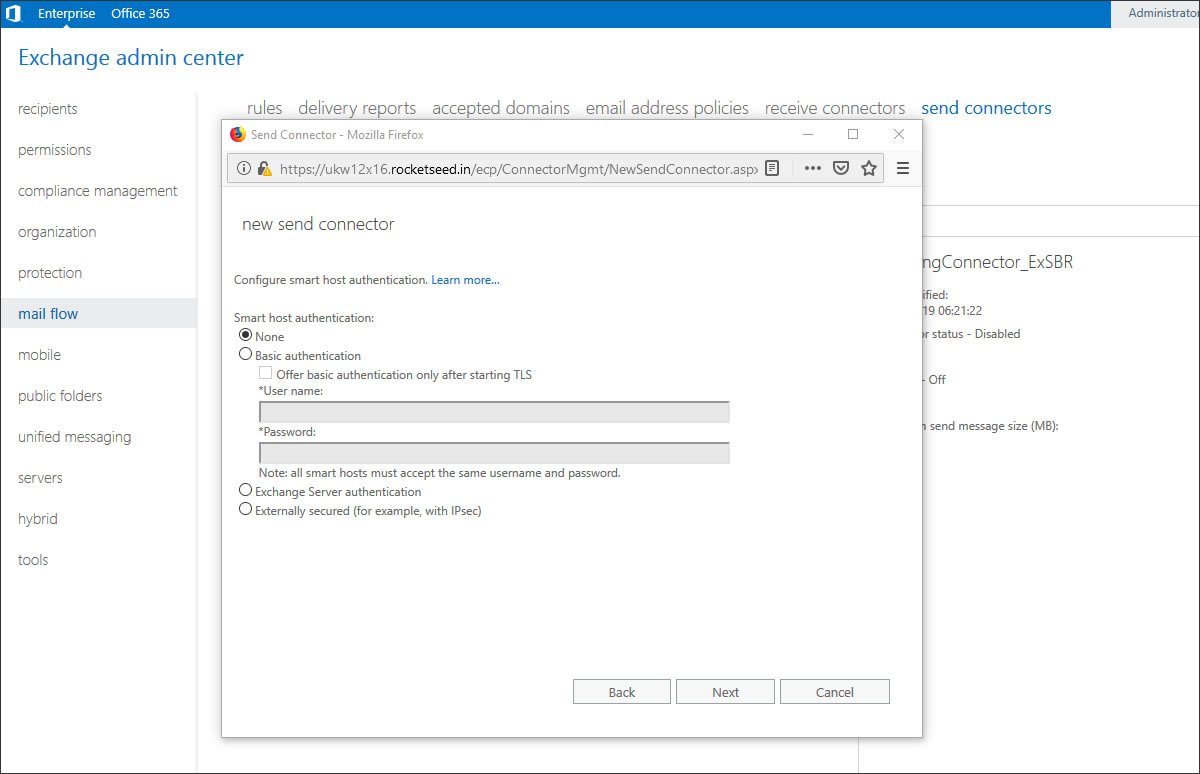Check basic authentication only after TLS
The width and height of the screenshot is (1200, 774).
tap(266, 373)
